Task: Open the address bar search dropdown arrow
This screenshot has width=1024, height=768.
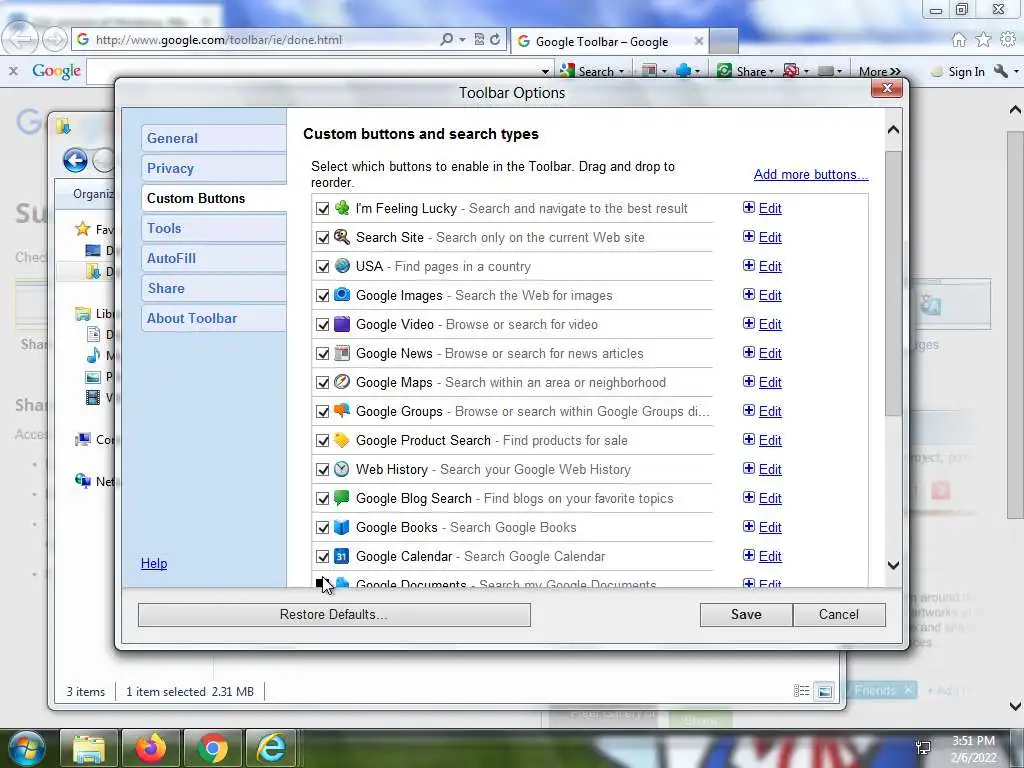Action: [x=462, y=40]
